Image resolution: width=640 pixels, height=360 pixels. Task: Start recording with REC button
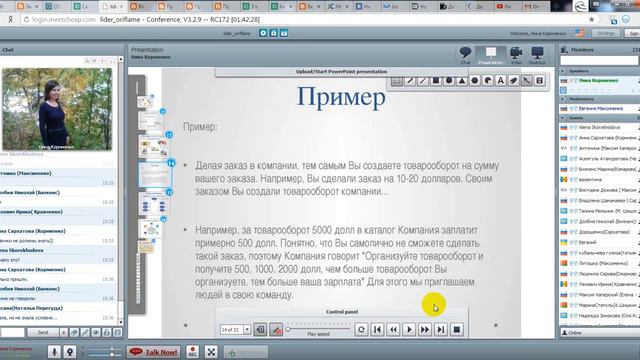click(193, 352)
